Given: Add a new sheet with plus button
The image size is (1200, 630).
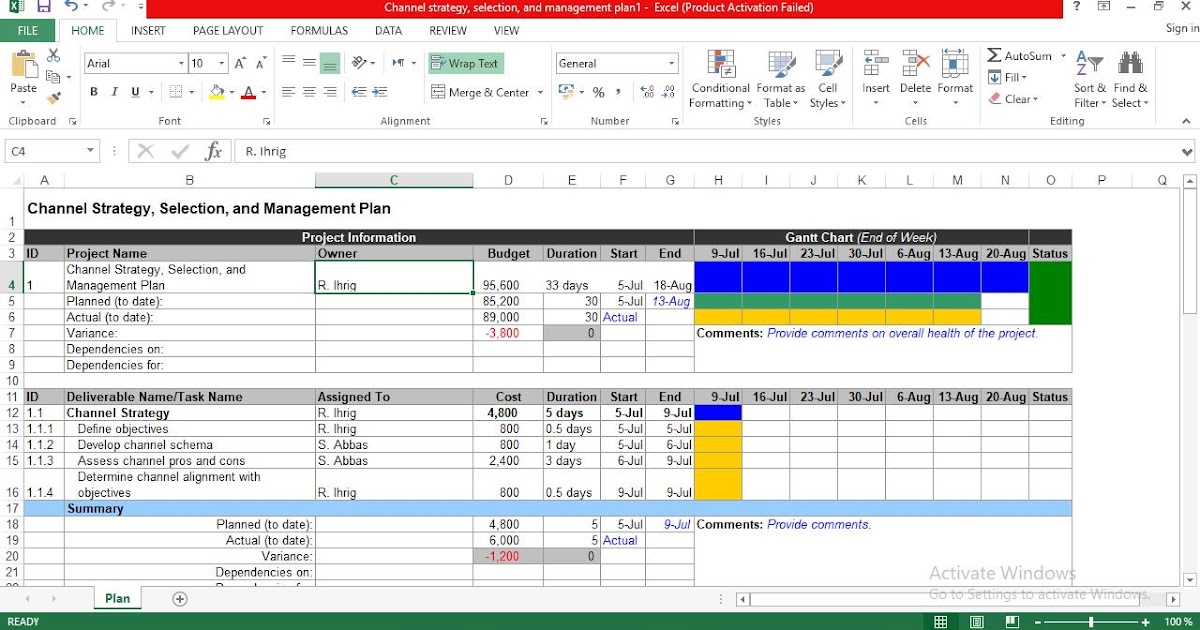Looking at the screenshot, I should click(x=180, y=597).
